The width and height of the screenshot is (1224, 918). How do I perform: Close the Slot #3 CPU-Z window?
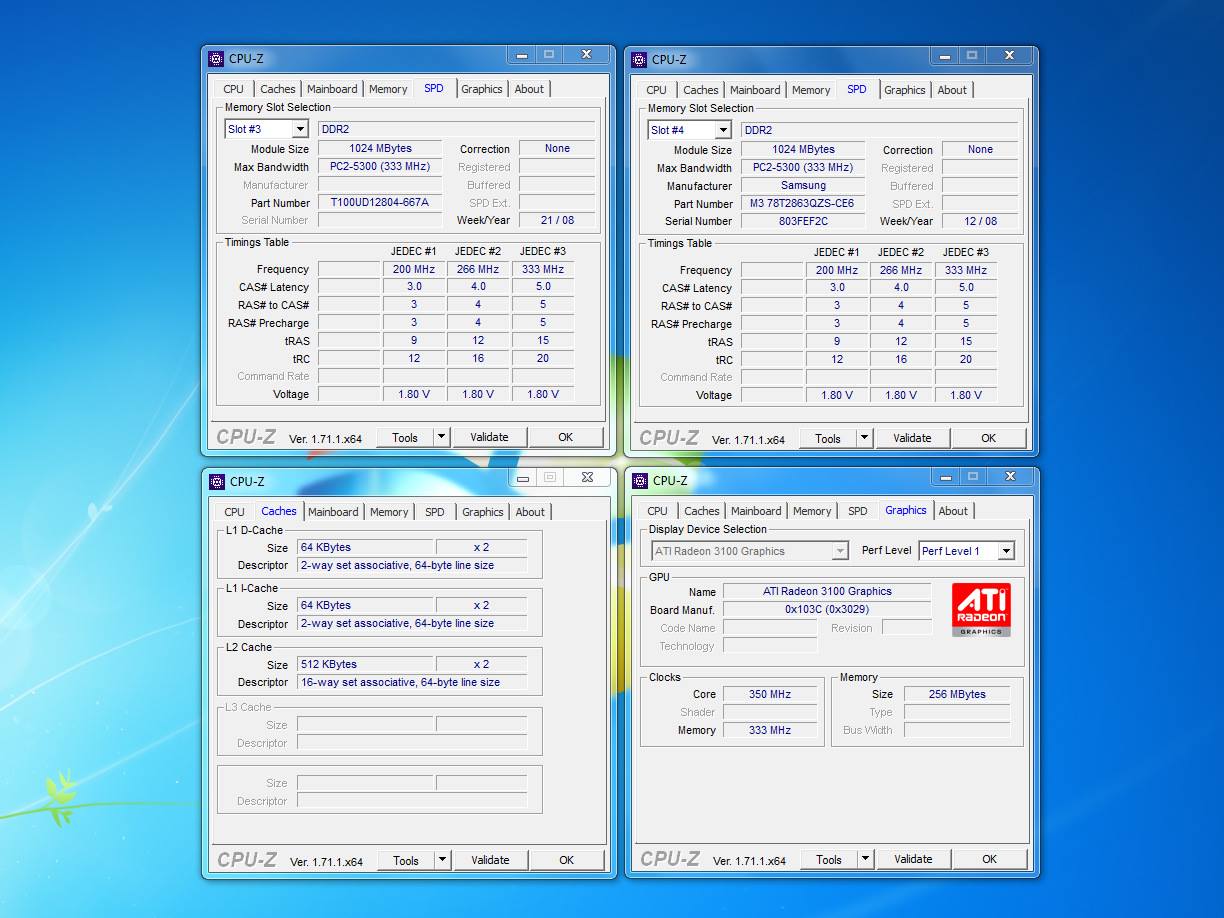[x=586, y=55]
